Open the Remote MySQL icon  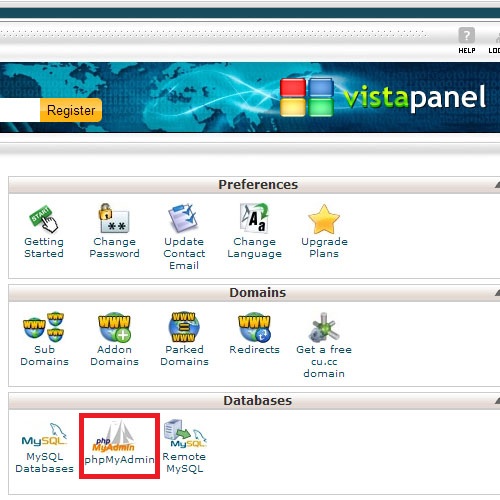pyautogui.click(x=185, y=433)
